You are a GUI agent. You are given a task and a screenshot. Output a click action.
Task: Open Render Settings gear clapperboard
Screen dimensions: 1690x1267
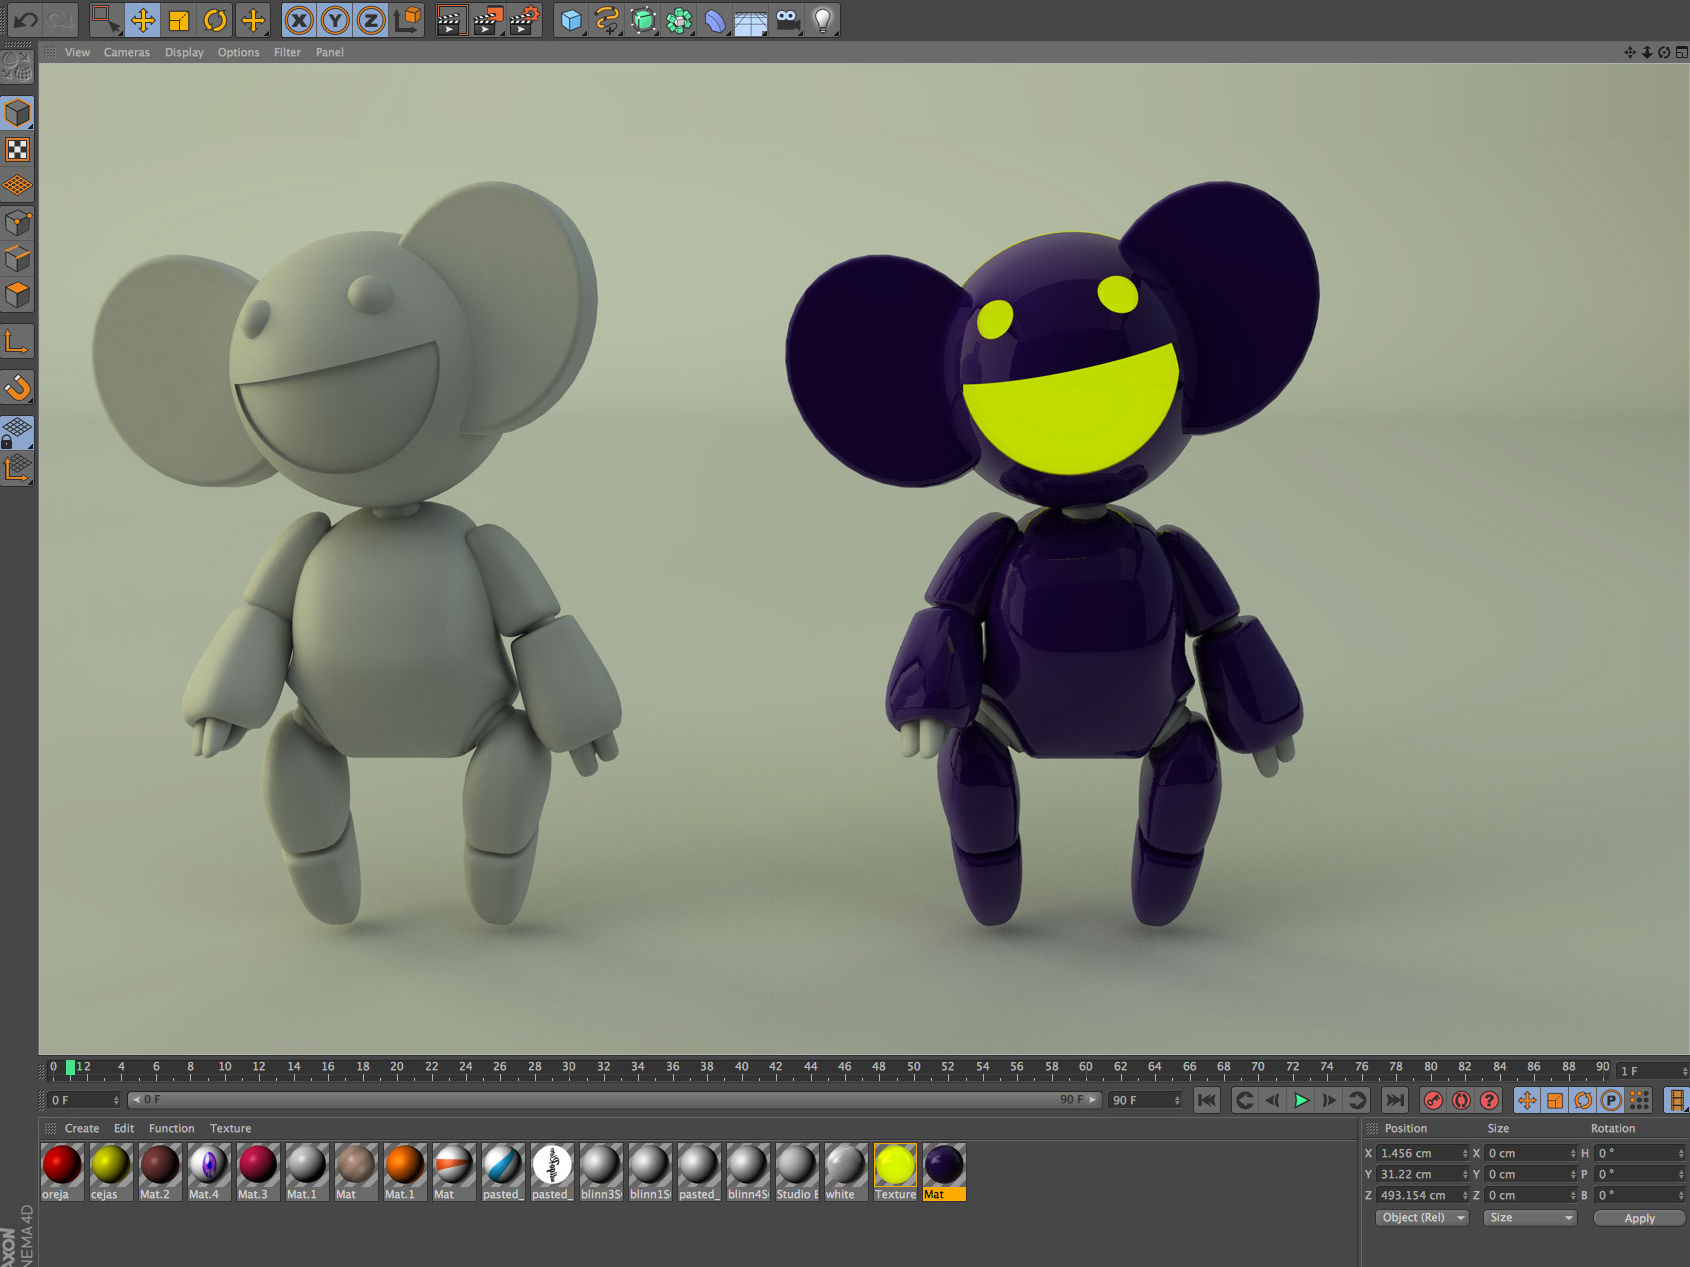coord(524,19)
